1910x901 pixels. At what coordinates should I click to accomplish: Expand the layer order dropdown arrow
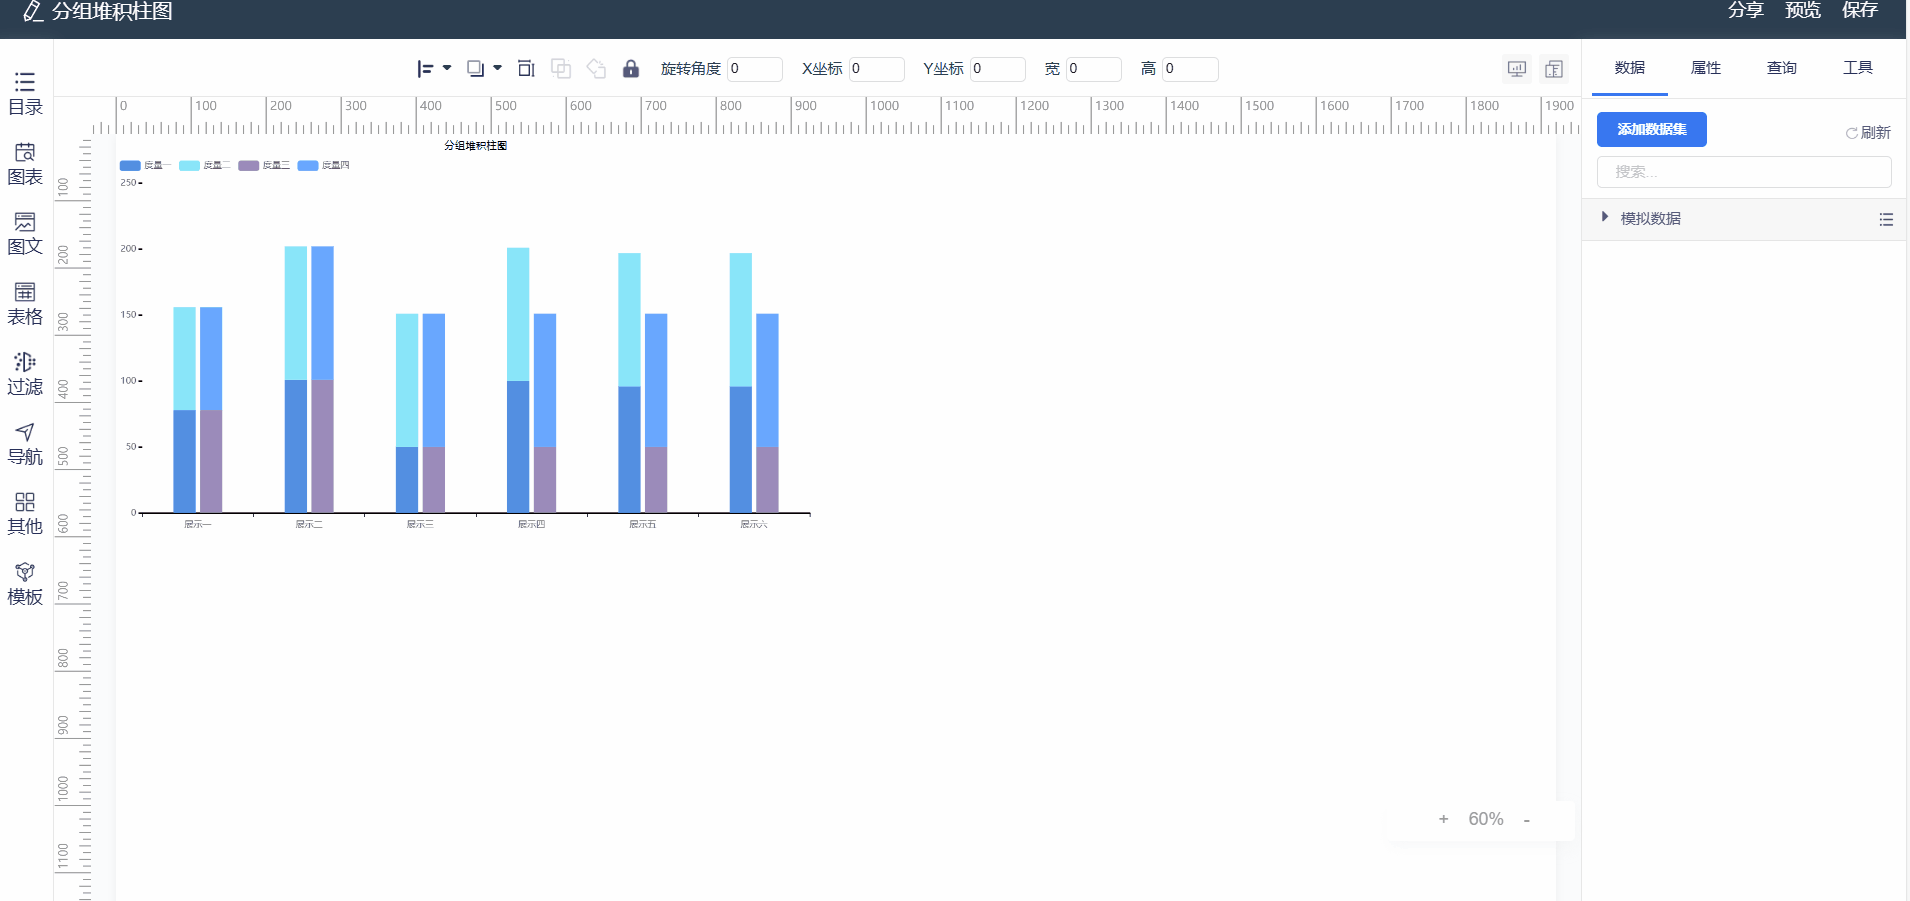[x=497, y=68]
